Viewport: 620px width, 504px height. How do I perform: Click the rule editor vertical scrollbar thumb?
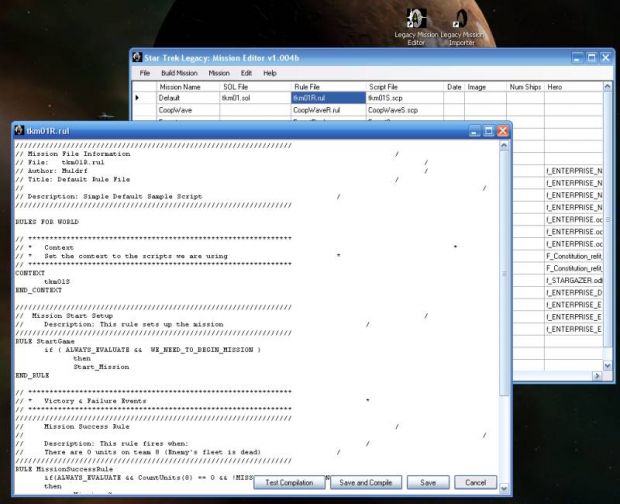pos(504,273)
